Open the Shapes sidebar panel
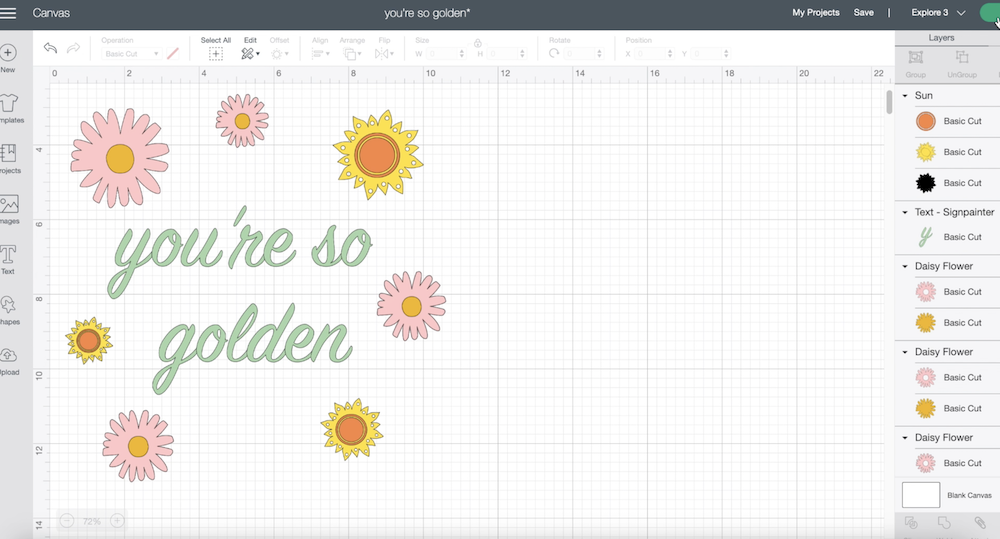 coord(9,310)
